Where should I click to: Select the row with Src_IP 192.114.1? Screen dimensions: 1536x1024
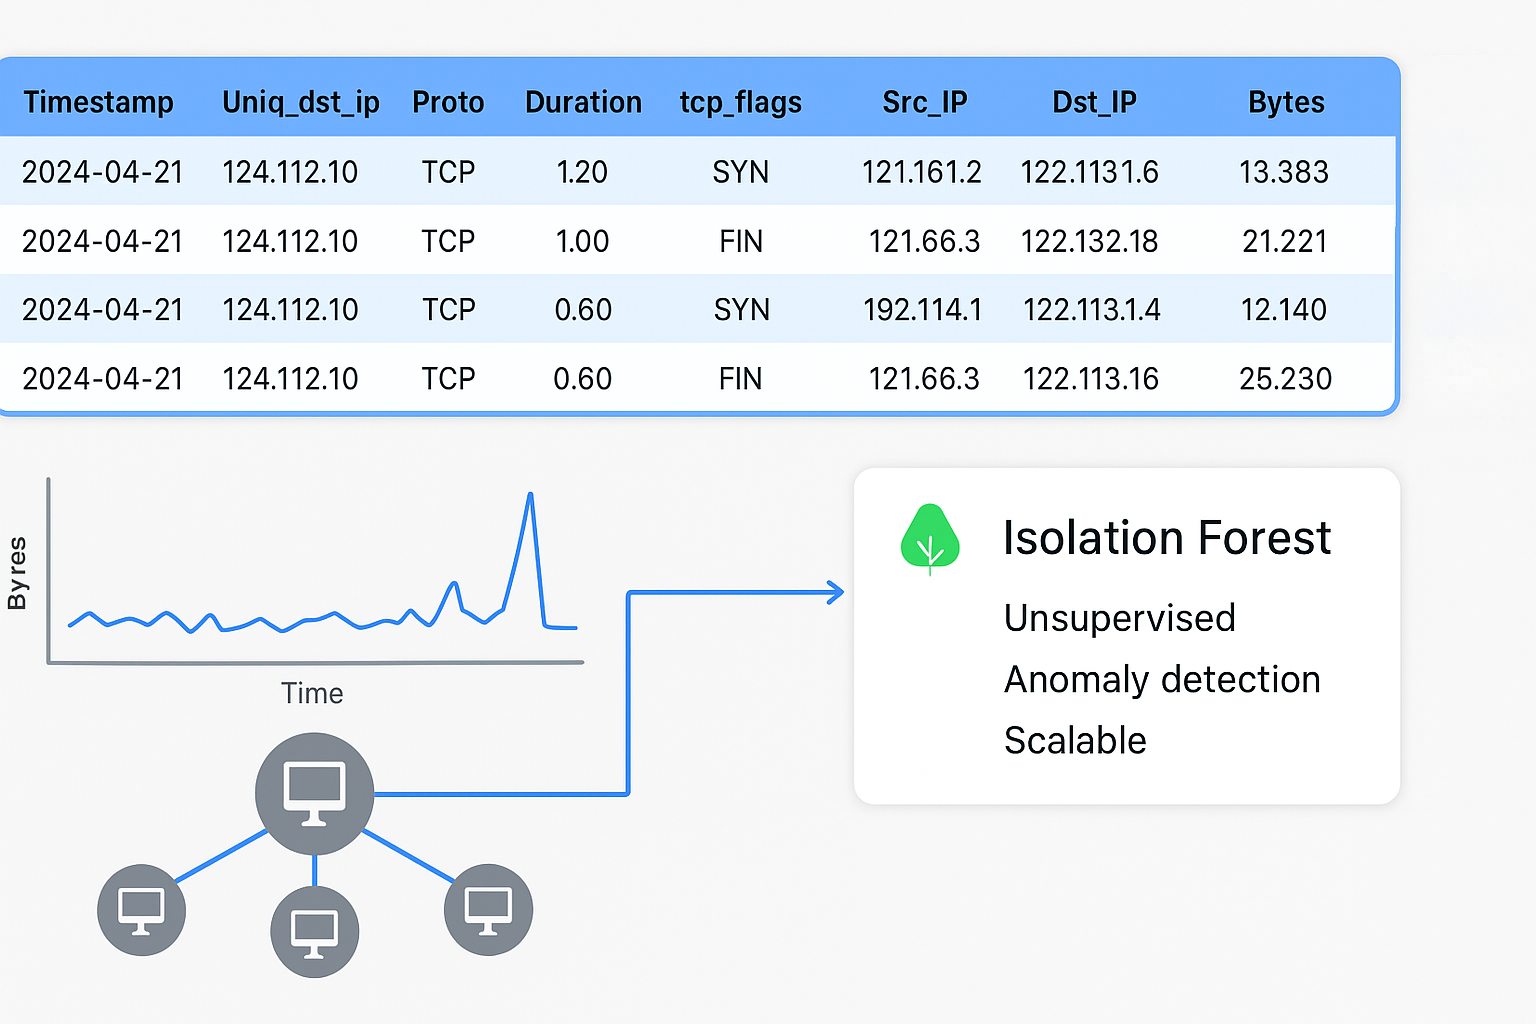700,310
